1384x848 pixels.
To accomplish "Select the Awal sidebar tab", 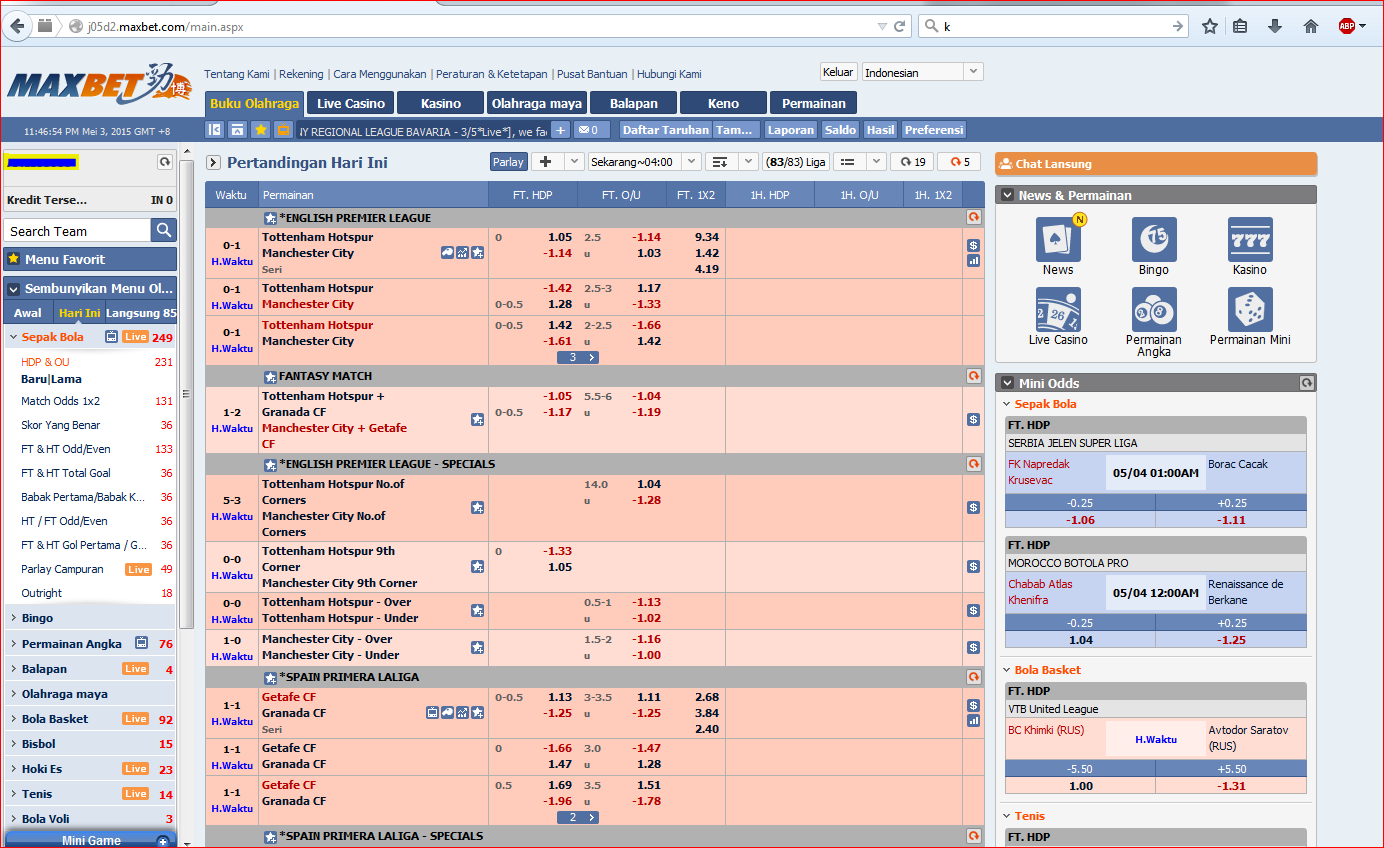I will click(28, 313).
